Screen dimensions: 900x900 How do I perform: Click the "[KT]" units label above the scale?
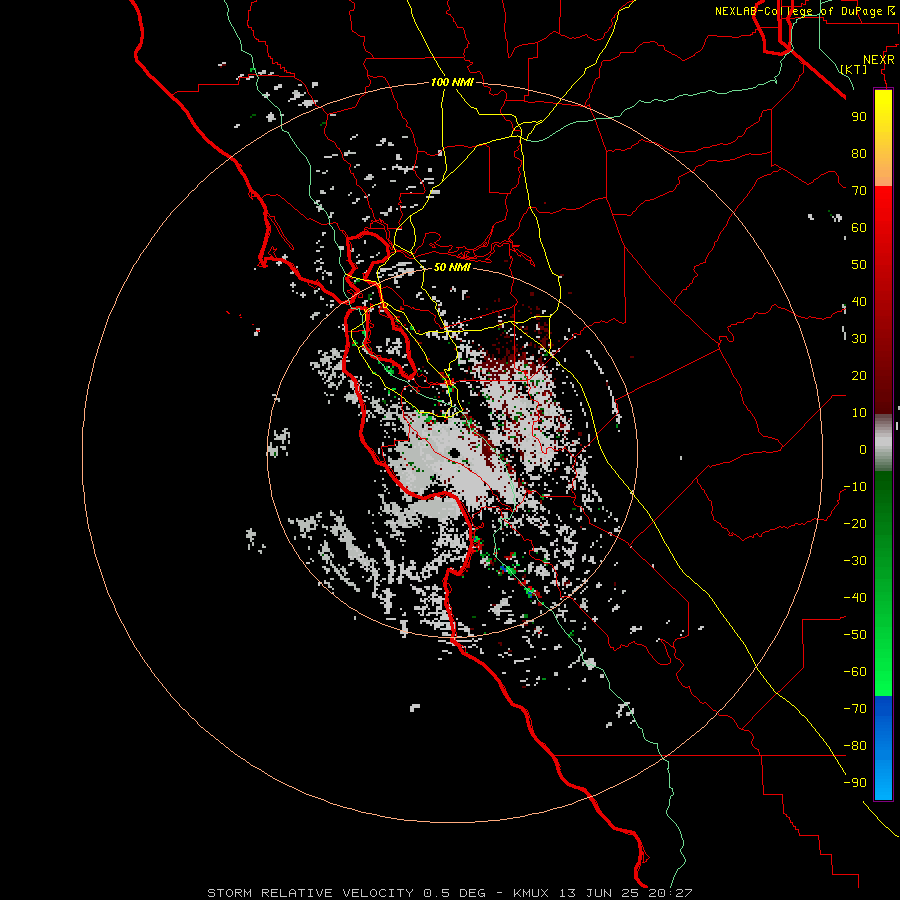click(854, 69)
